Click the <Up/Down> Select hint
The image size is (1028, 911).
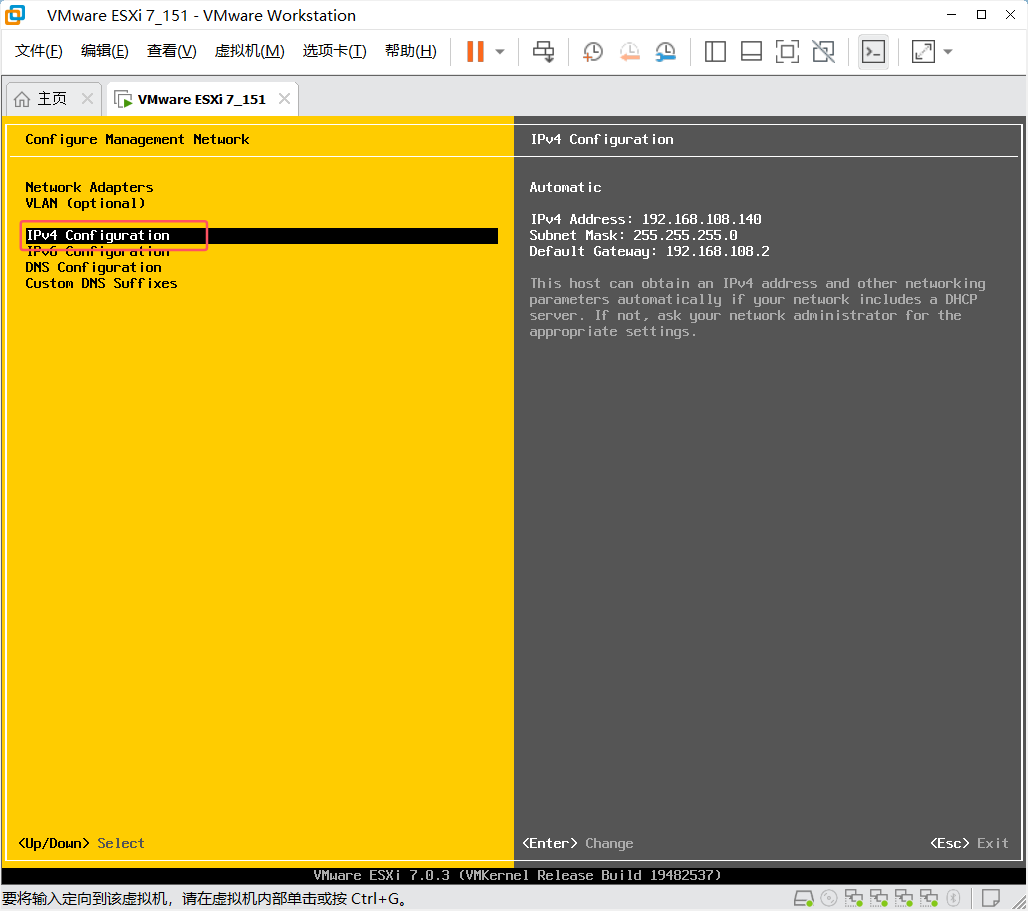pos(81,843)
